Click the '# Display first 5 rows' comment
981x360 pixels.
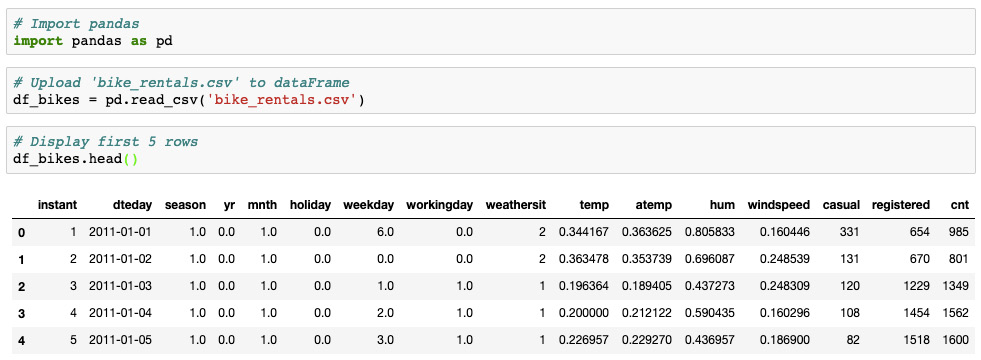(106, 141)
